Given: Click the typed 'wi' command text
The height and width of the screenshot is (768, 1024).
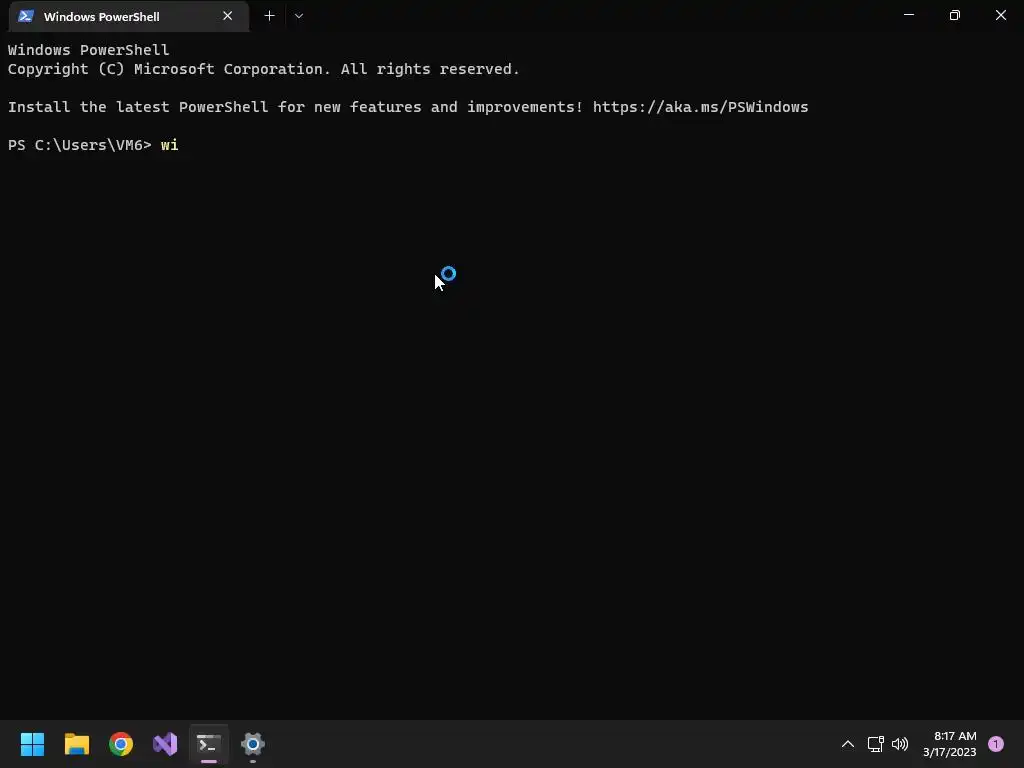Looking at the screenshot, I should pyautogui.click(x=170, y=145).
